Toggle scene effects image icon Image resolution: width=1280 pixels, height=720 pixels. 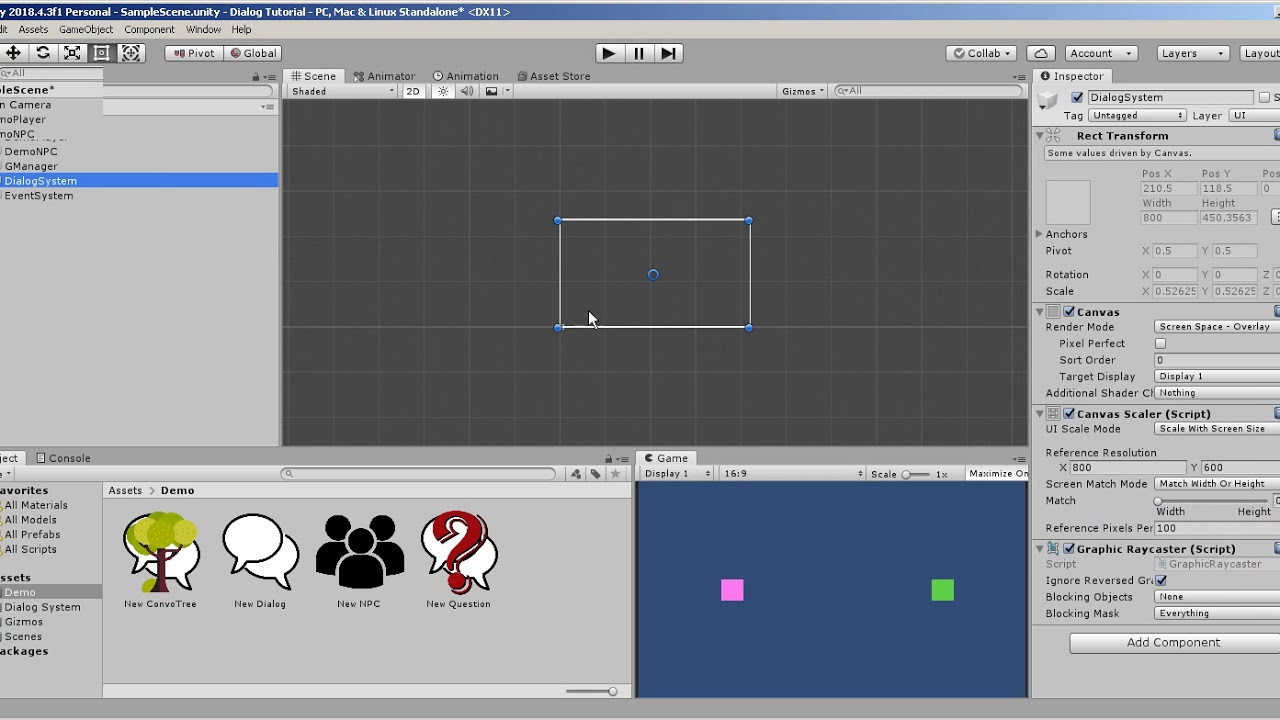pyautogui.click(x=491, y=91)
